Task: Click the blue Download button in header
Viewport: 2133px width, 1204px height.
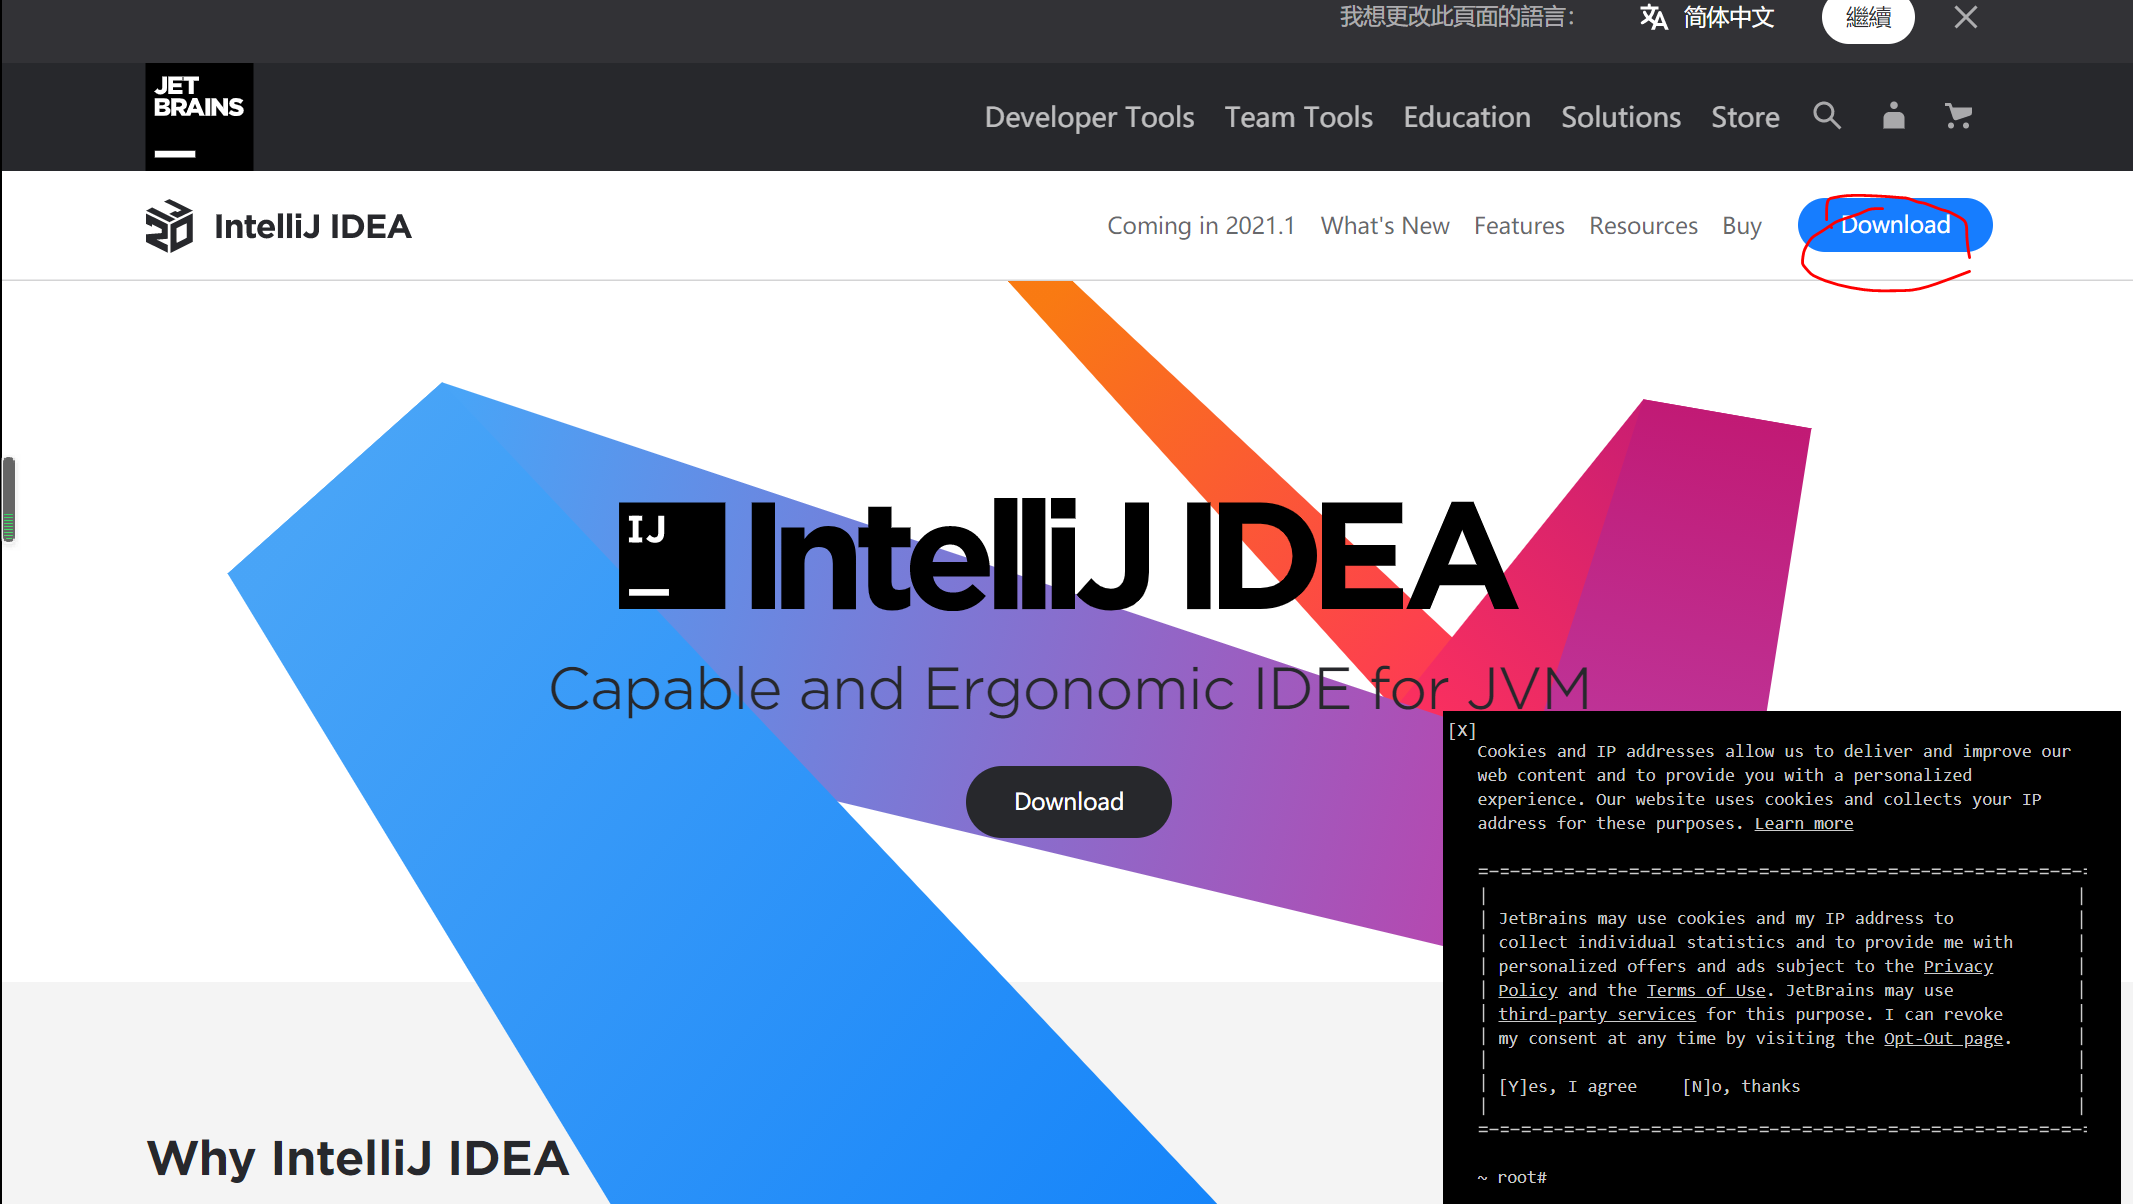Action: pyautogui.click(x=1894, y=225)
